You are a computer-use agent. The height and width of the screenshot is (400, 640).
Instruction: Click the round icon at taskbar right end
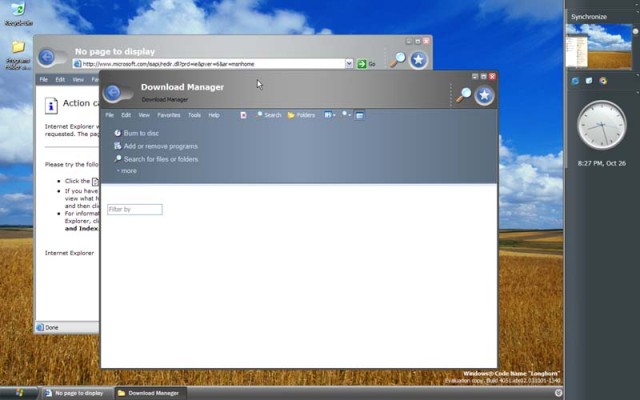(558, 393)
